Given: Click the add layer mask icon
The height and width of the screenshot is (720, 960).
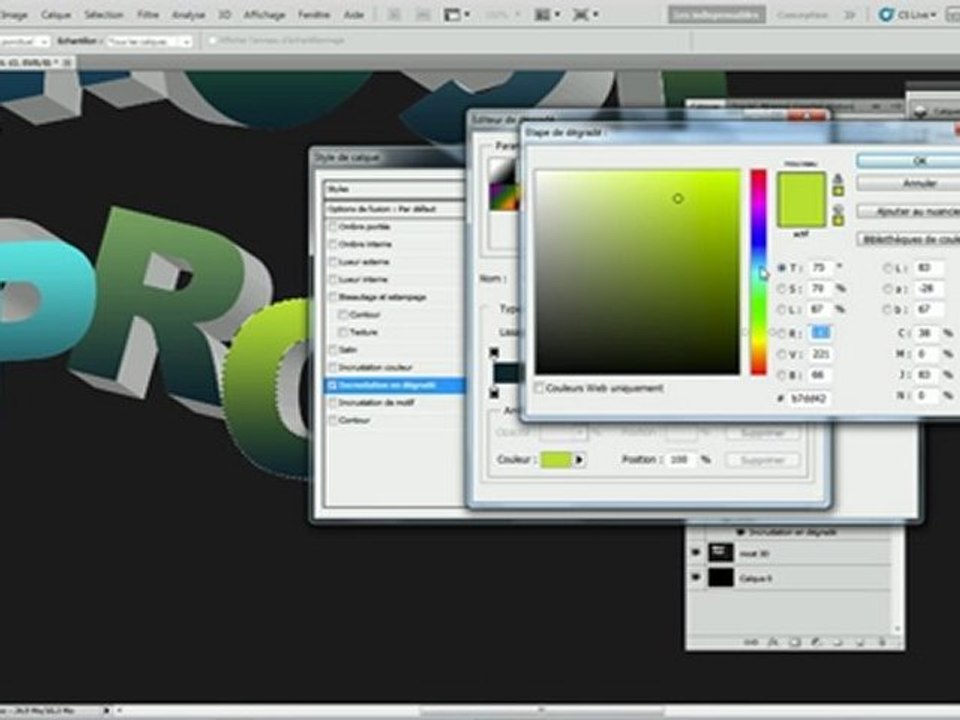Looking at the screenshot, I should coord(795,642).
